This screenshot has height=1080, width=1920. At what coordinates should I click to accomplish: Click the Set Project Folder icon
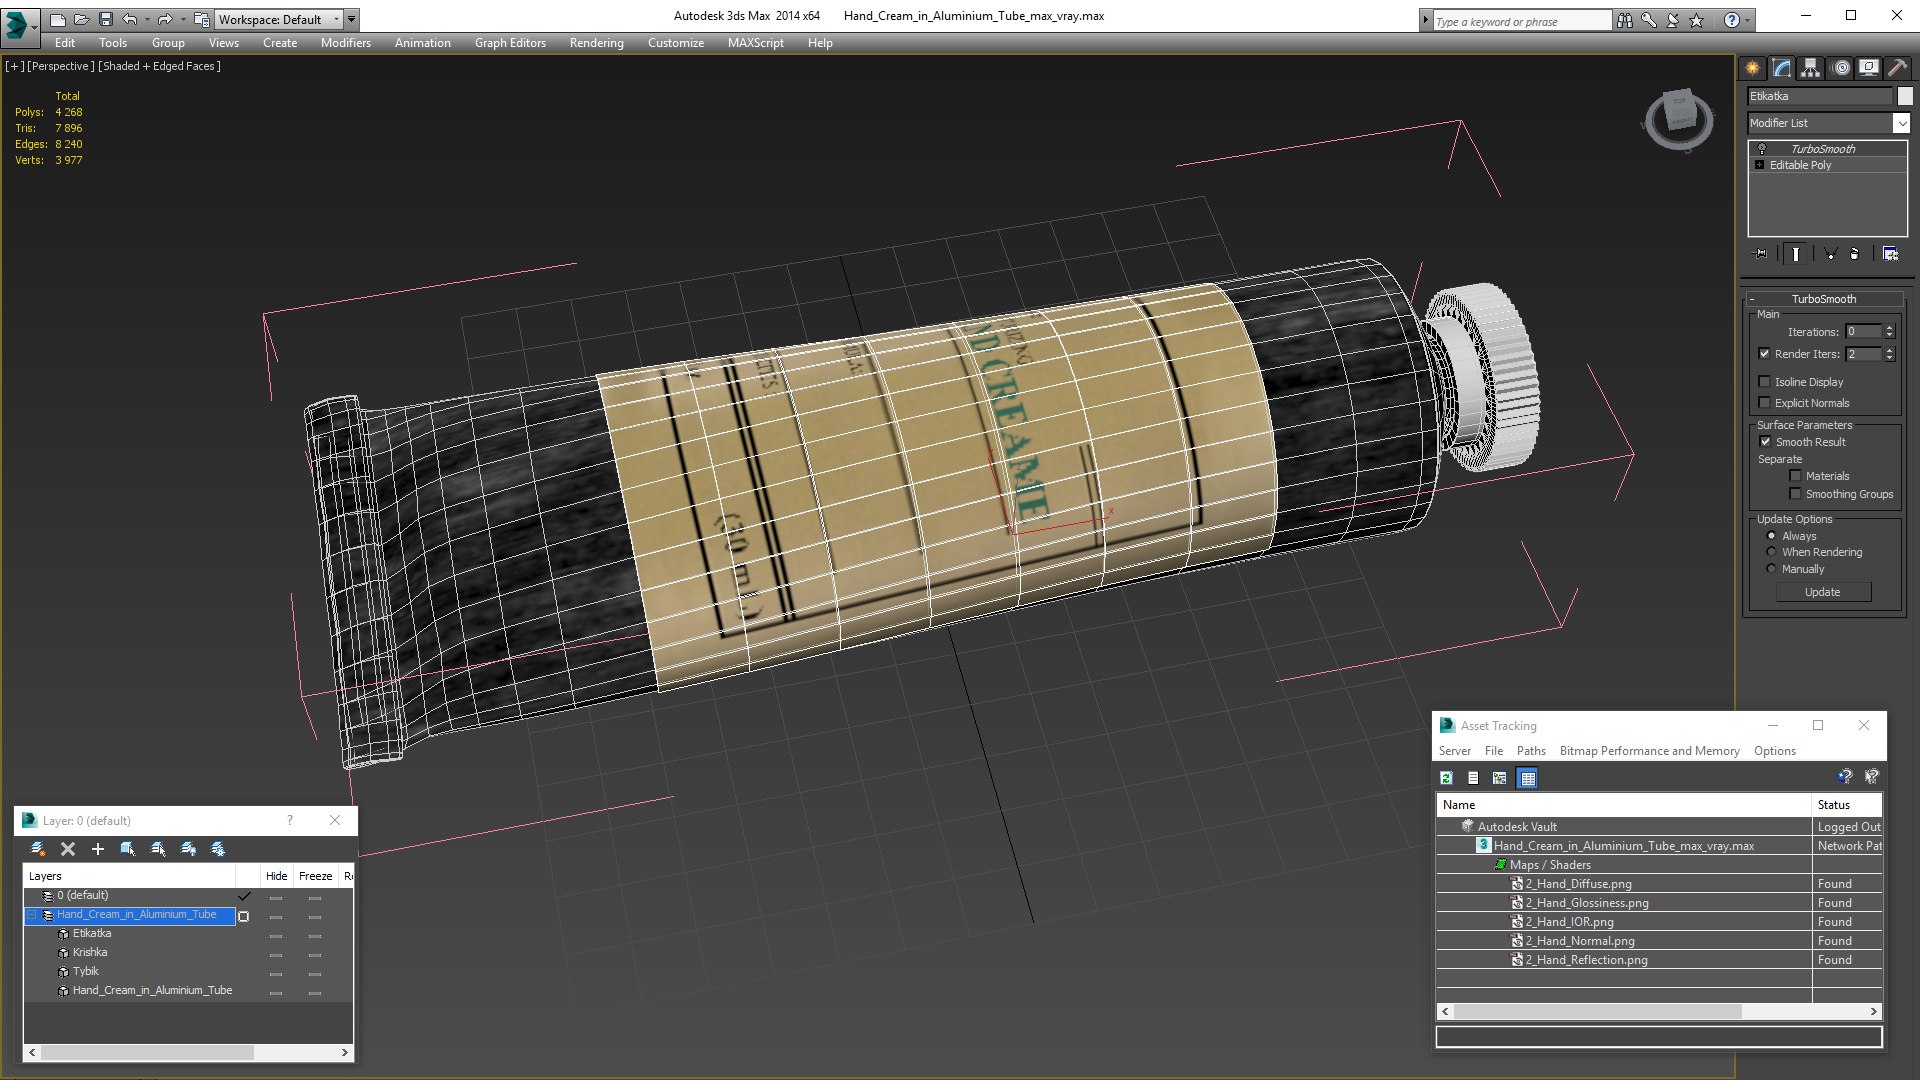(x=202, y=19)
